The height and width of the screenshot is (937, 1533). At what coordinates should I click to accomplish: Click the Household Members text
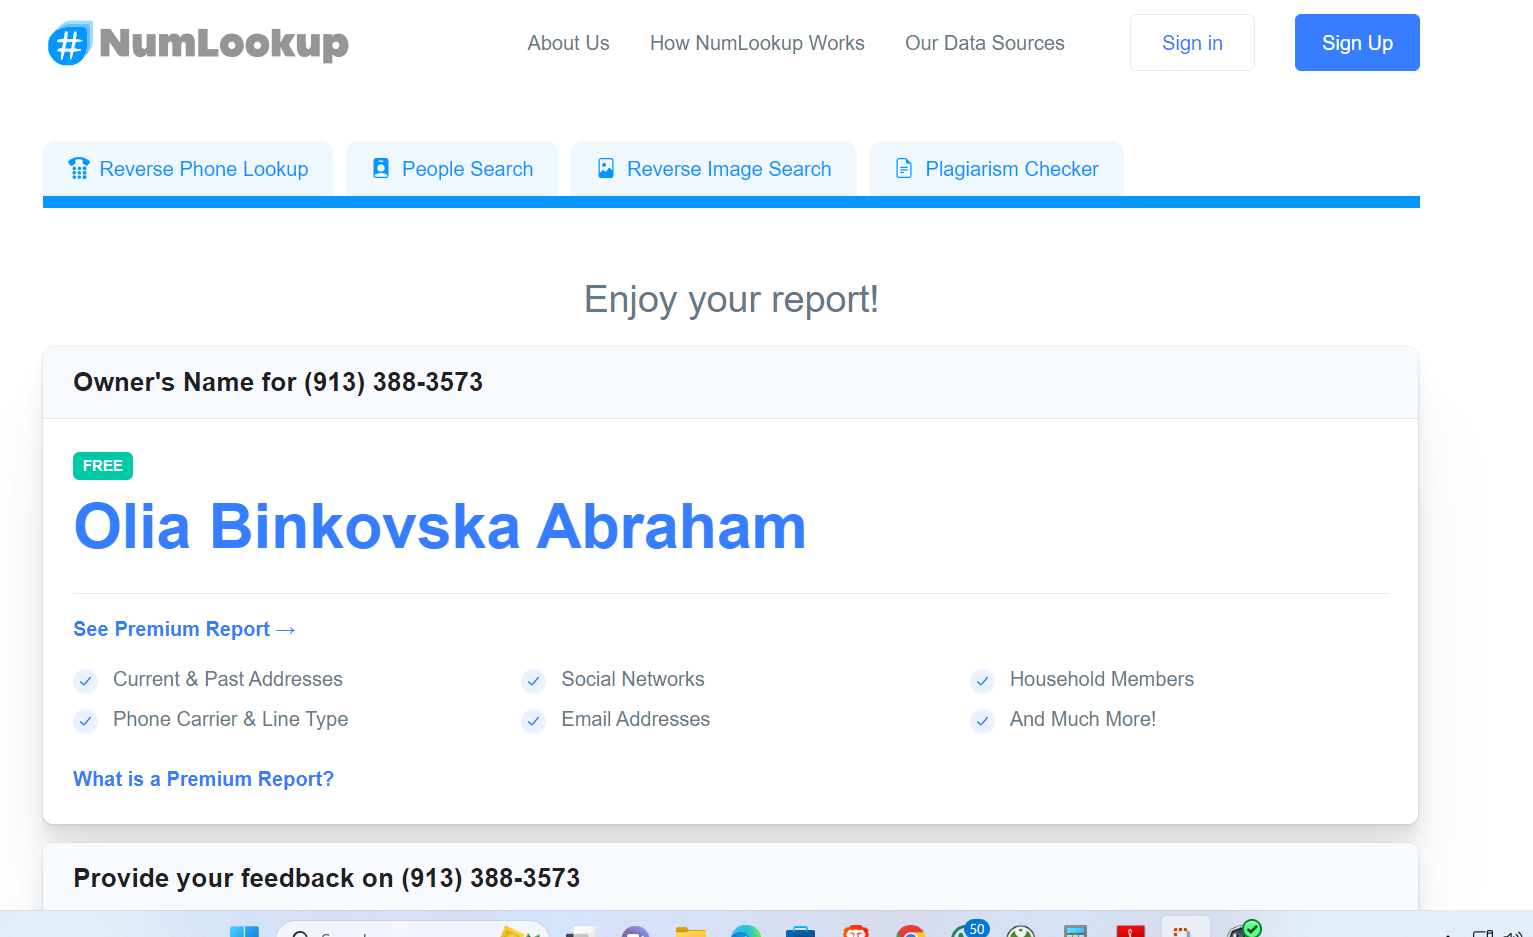(x=1102, y=679)
